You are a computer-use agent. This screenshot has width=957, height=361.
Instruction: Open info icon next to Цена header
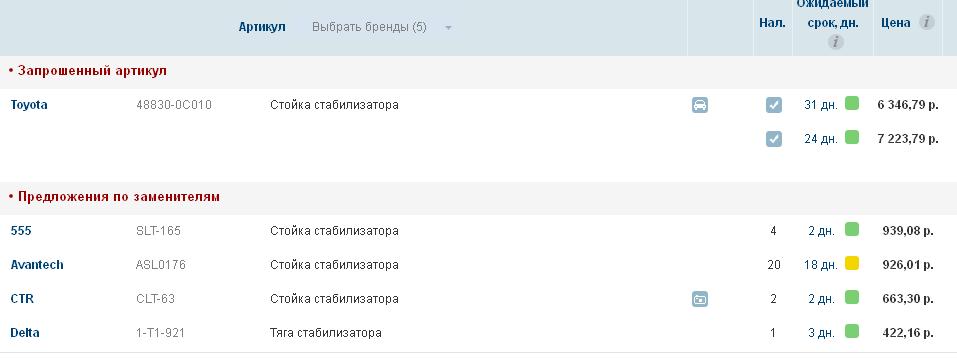(926, 23)
